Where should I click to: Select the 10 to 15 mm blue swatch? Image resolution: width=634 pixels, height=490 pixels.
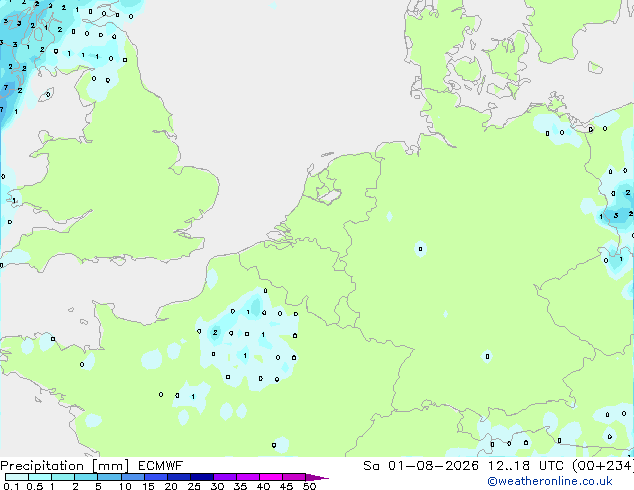[133, 477]
